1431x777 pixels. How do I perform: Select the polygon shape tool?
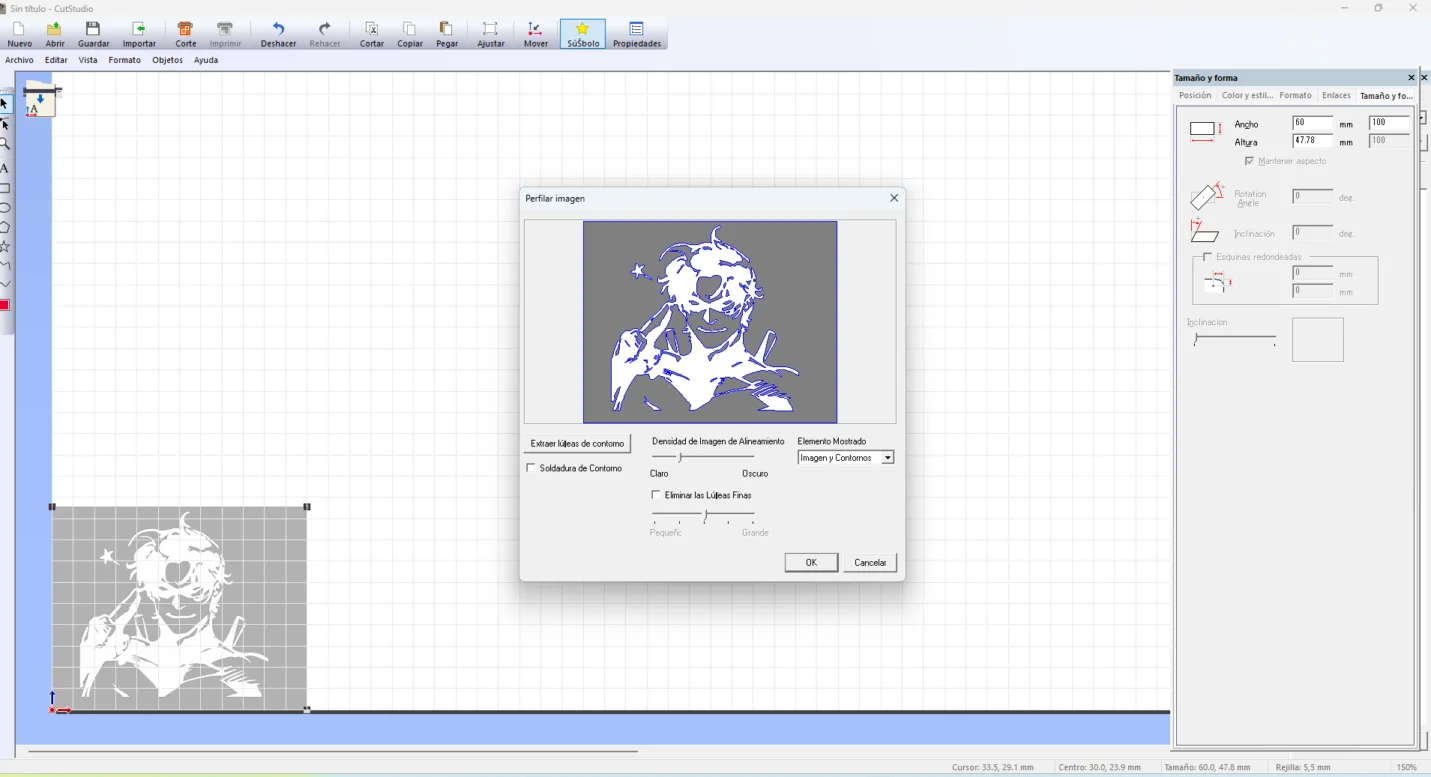click(4, 227)
